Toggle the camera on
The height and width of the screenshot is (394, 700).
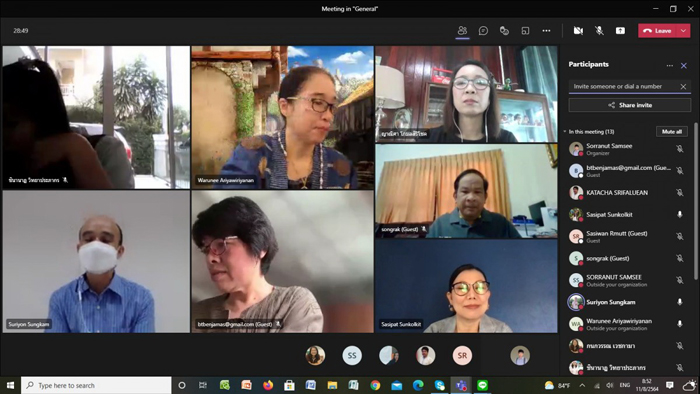click(x=578, y=31)
